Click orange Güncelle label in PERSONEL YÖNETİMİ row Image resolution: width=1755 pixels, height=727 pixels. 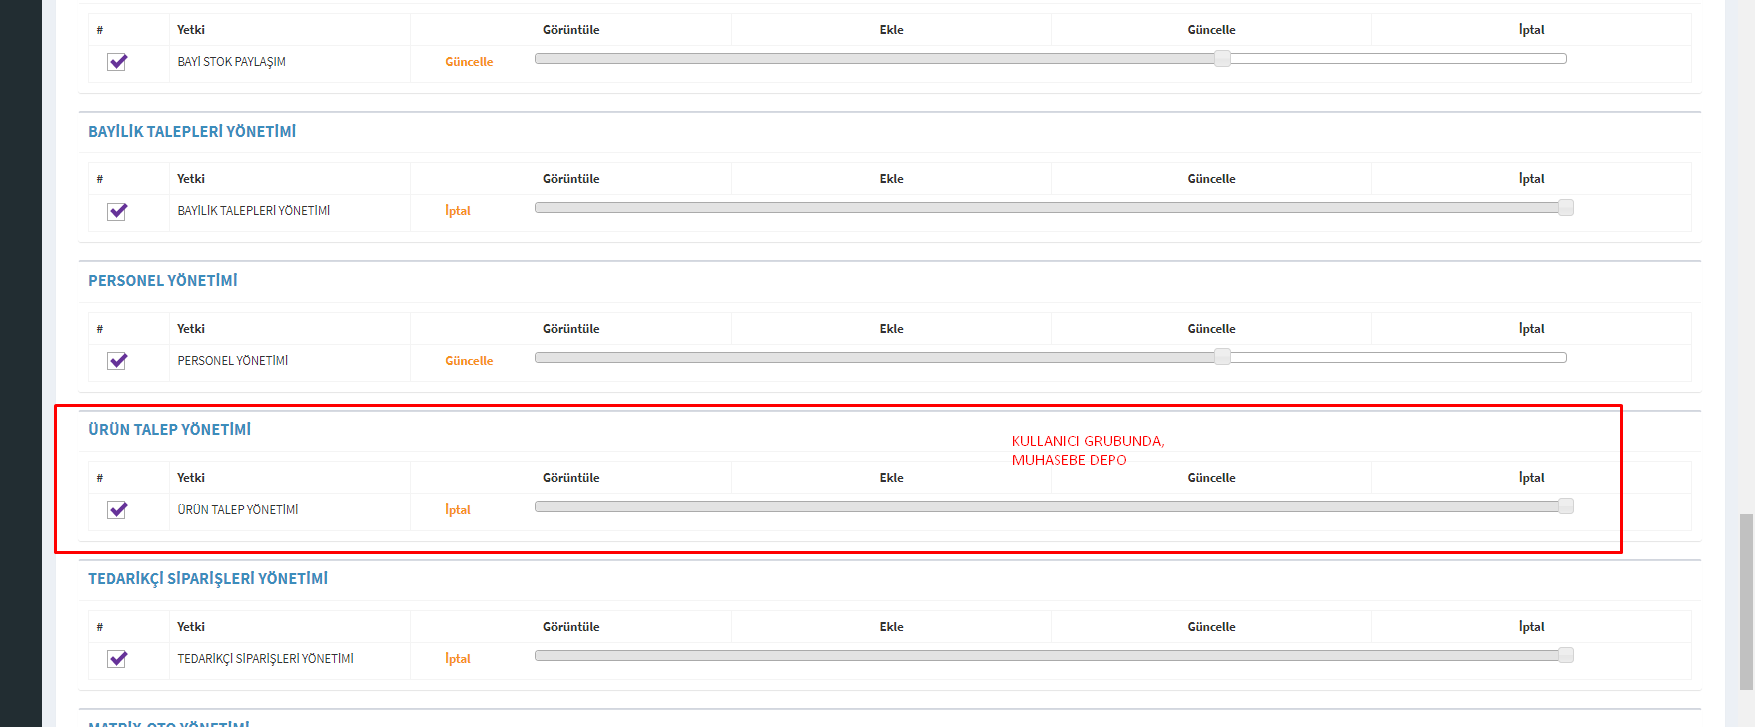click(469, 361)
